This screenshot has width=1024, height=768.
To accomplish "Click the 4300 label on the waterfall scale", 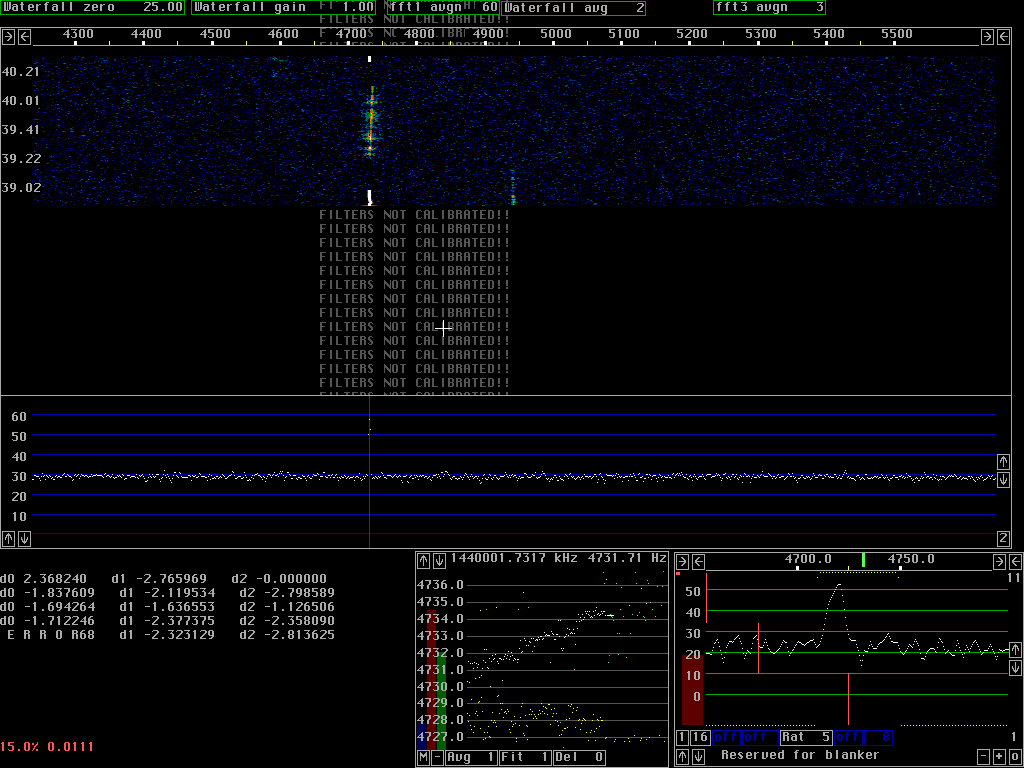I will click(78, 34).
